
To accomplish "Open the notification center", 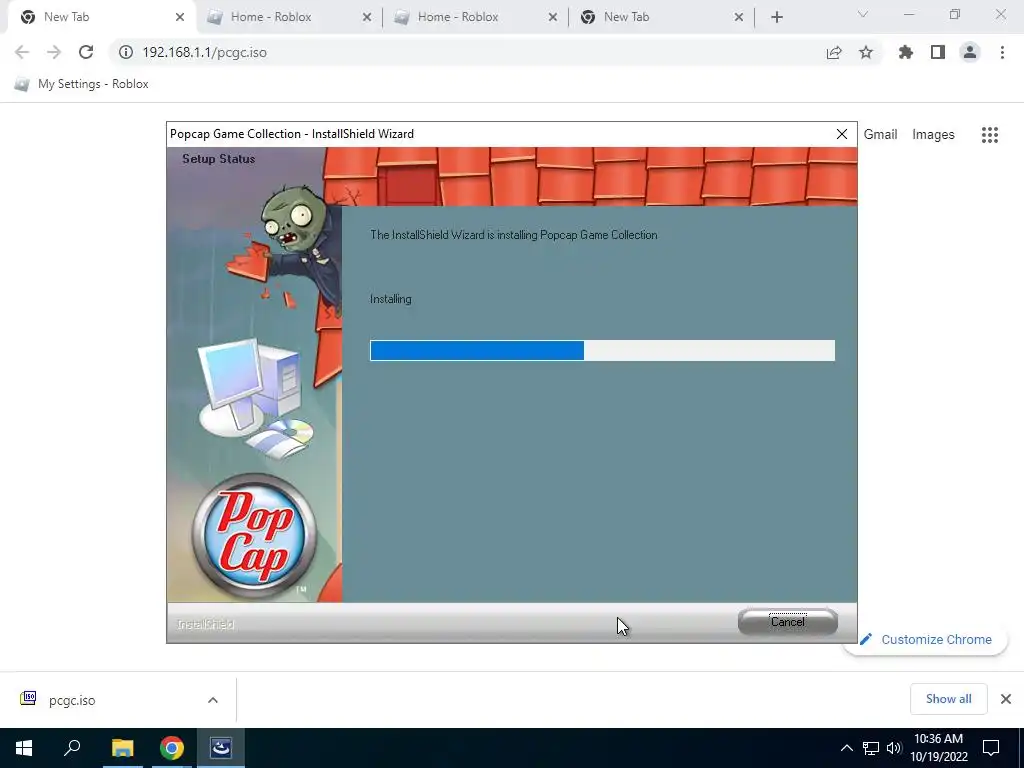I will [991, 748].
